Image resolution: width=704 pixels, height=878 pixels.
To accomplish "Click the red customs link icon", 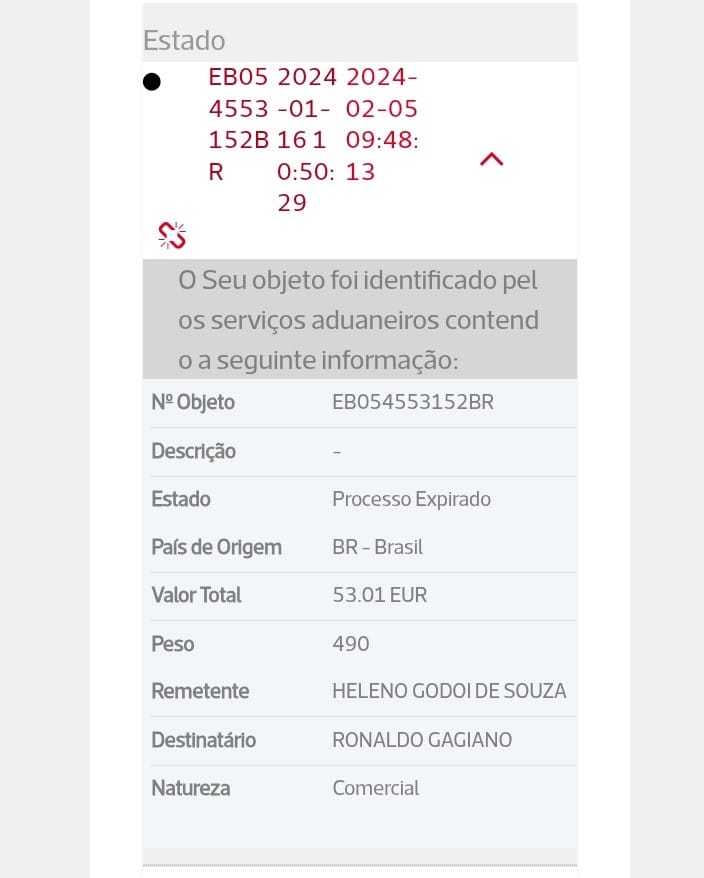I will pyautogui.click(x=172, y=235).
